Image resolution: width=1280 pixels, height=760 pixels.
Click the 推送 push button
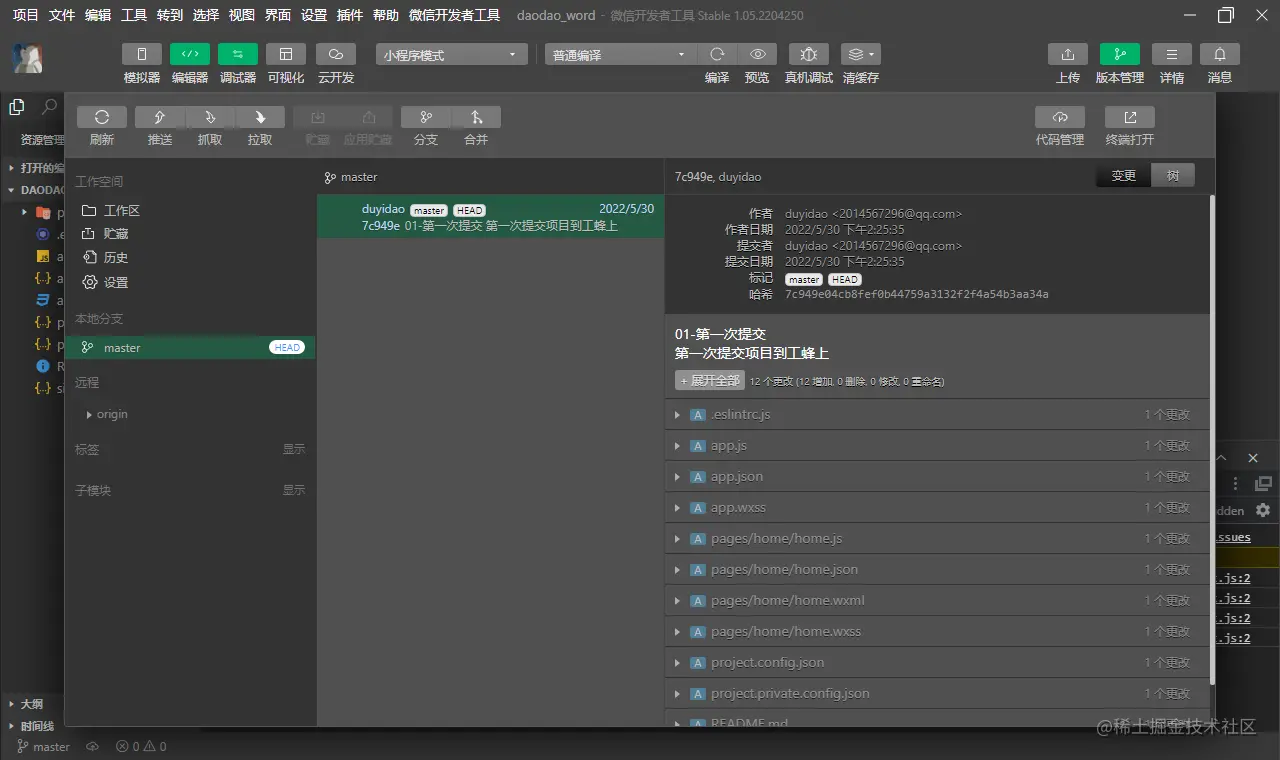[160, 117]
